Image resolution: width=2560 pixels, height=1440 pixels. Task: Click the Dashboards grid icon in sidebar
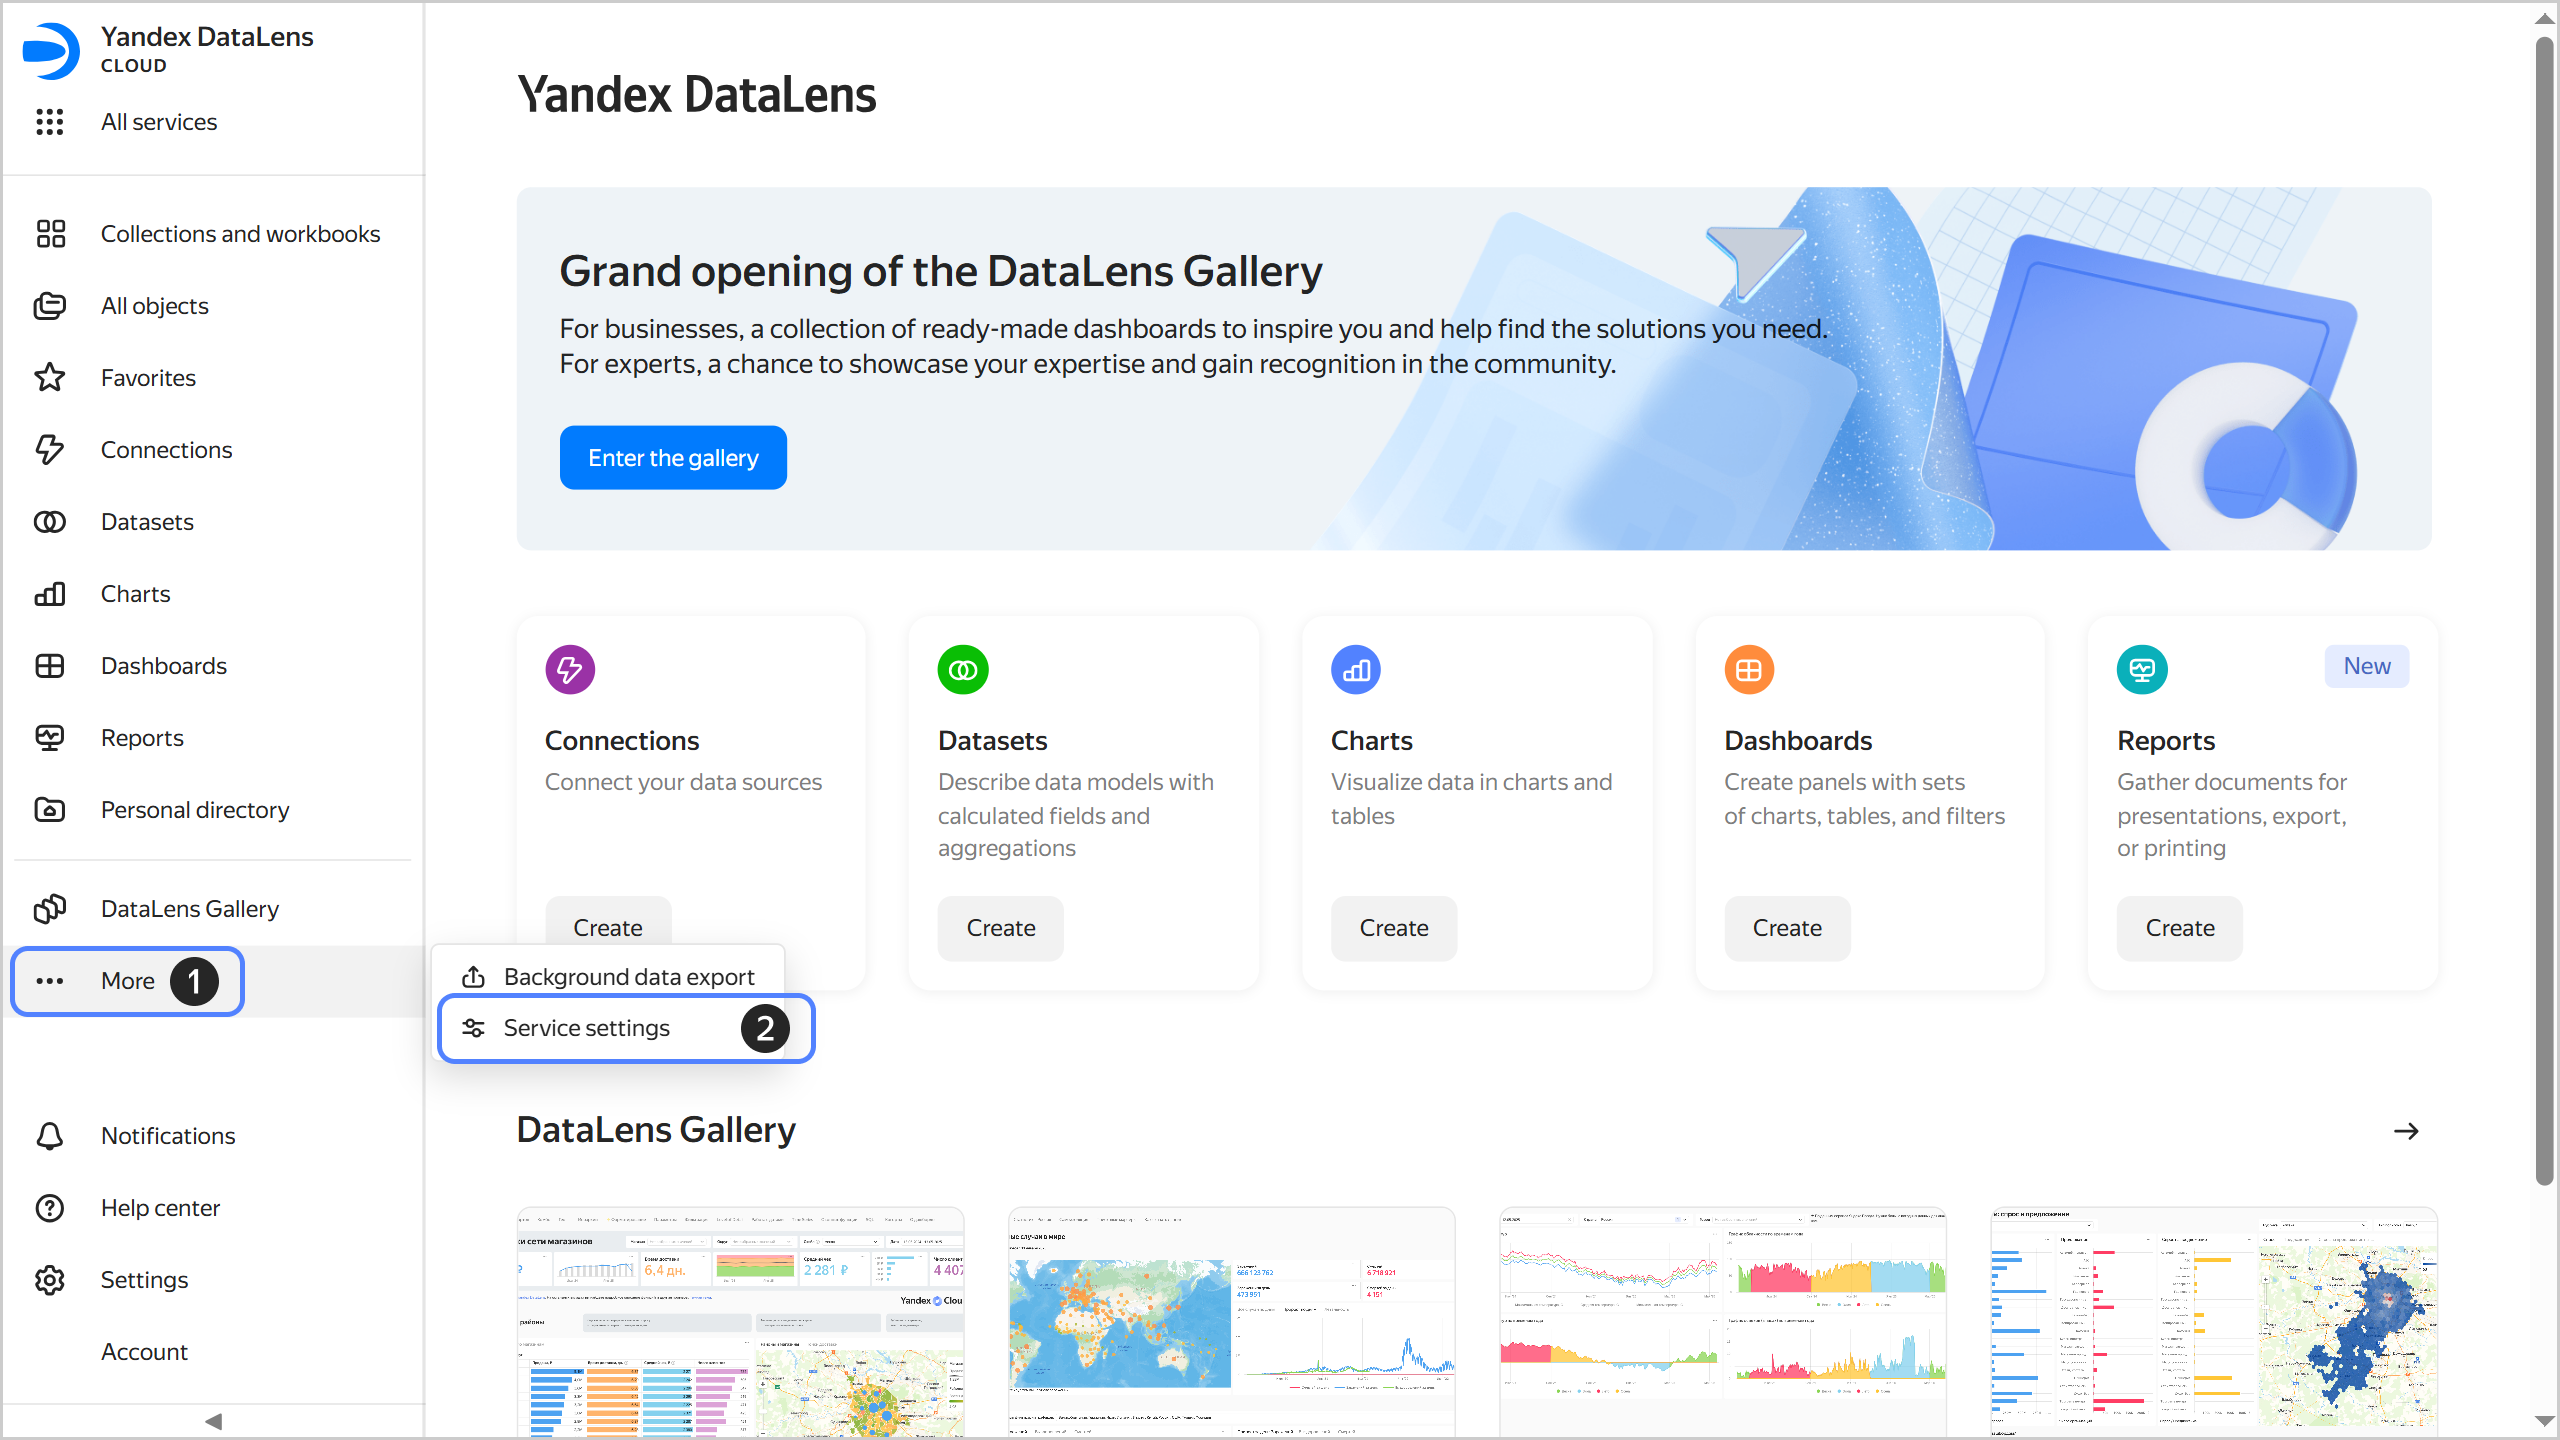(x=50, y=666)
